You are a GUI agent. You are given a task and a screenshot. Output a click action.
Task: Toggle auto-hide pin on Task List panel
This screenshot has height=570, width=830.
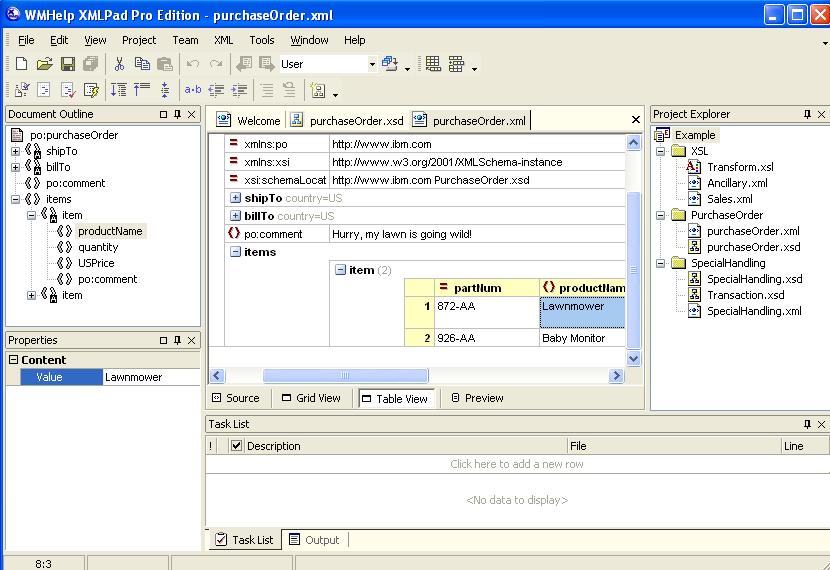click(807, 424)
